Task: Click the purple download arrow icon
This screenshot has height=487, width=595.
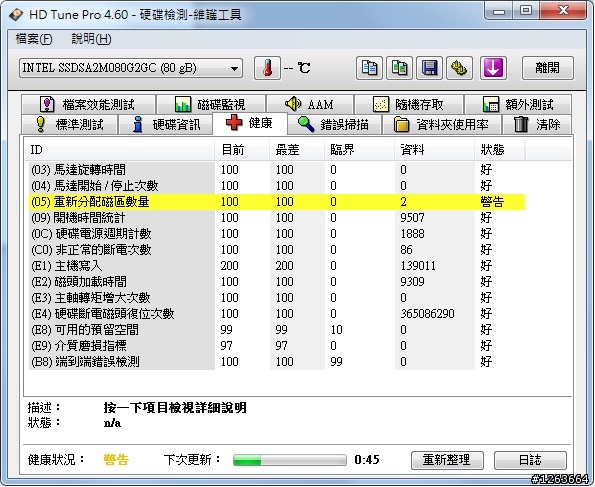Action: click(493, 68)
